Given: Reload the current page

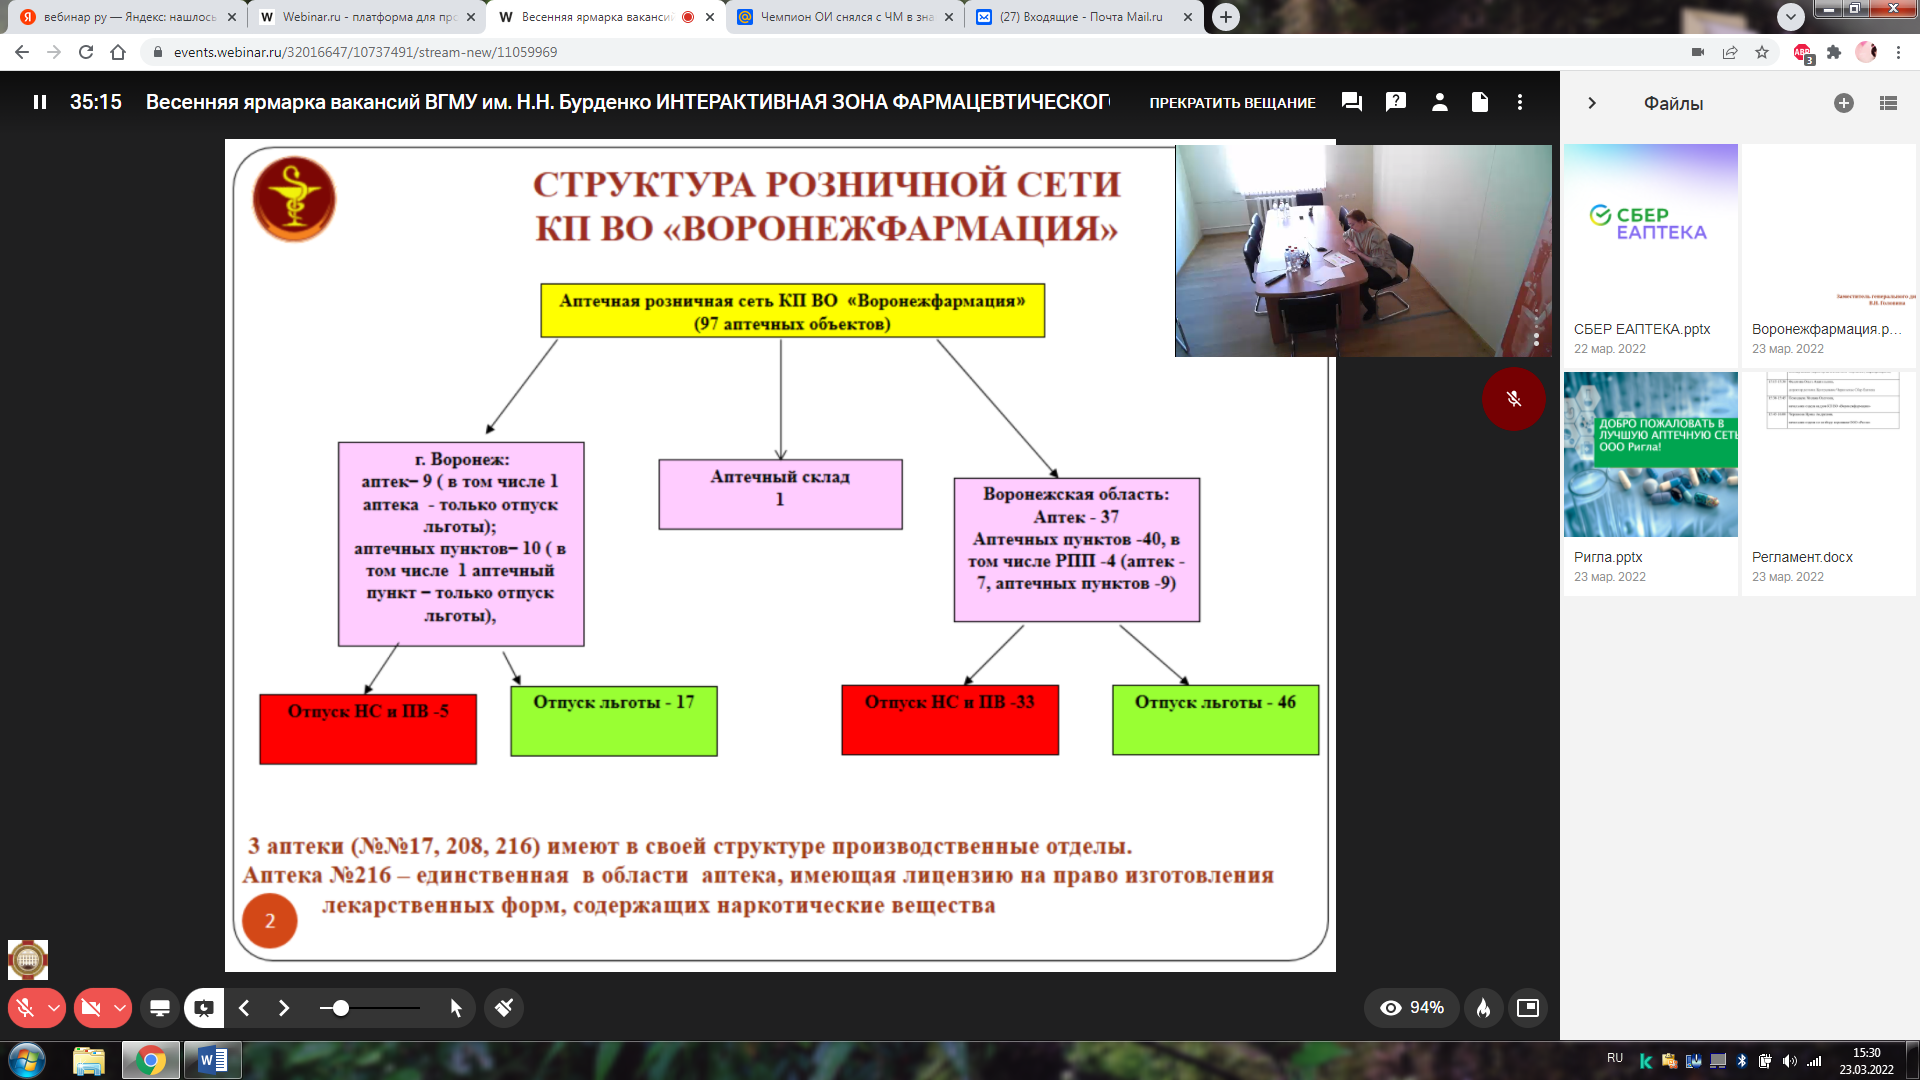Looking at the screenshot, I should (x=86, y=52).
